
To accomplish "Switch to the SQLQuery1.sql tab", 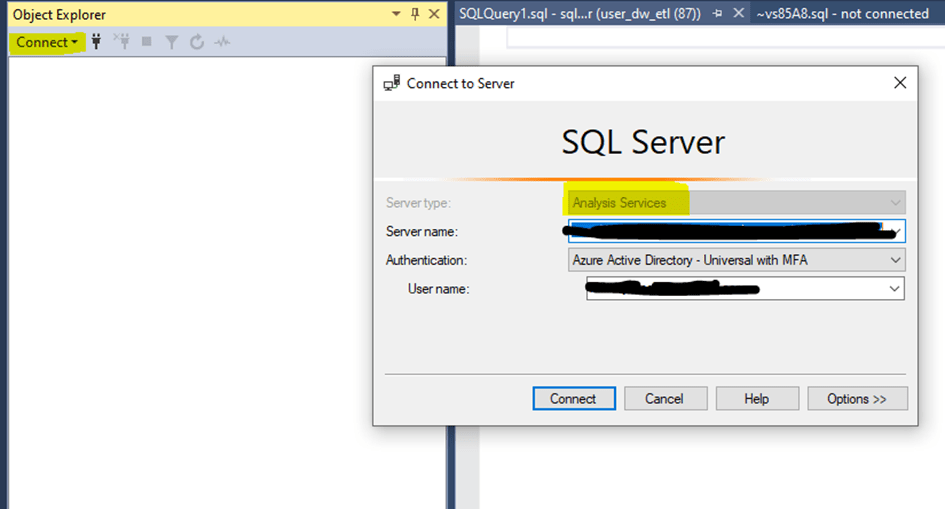I will (580, 14).
